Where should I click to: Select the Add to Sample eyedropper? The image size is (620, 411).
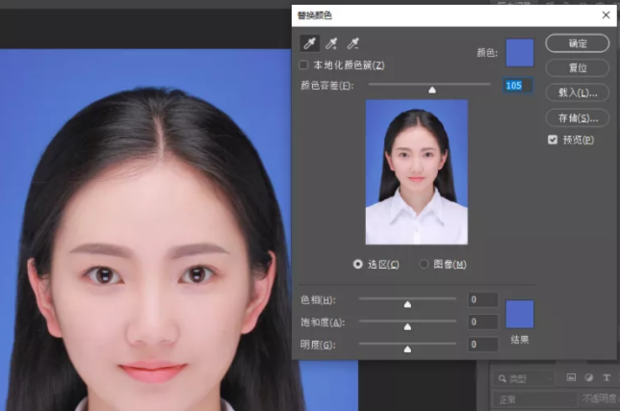point(331,43)
